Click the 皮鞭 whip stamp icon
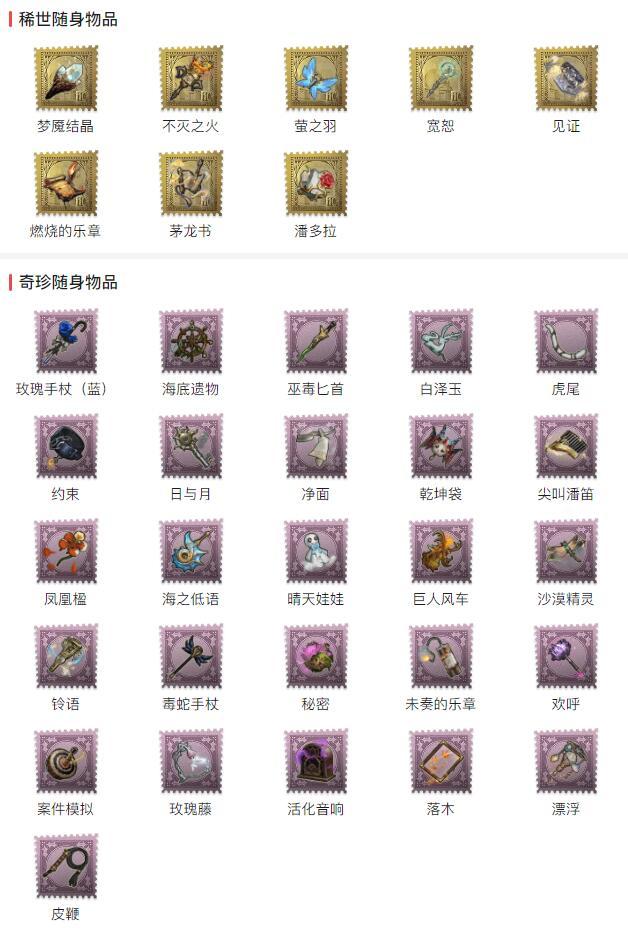Screen dimensions: 628x934 coord(66,867)
